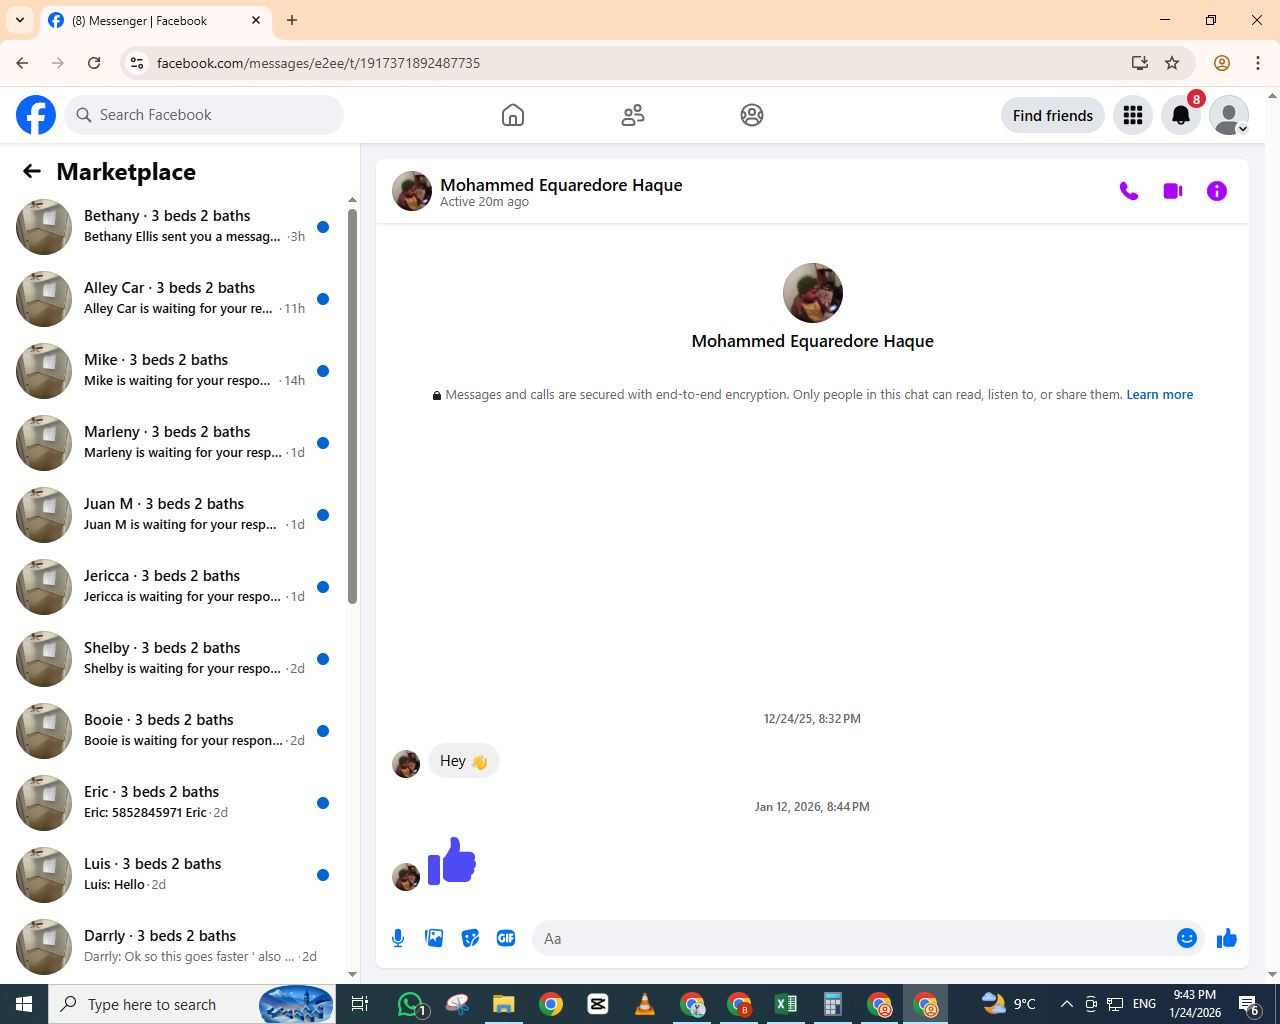Open Bethany 3 beds 2 baths chat
Image resolution: width=1280 pixels, height=1024 pixels.
[x=172, y=227]
